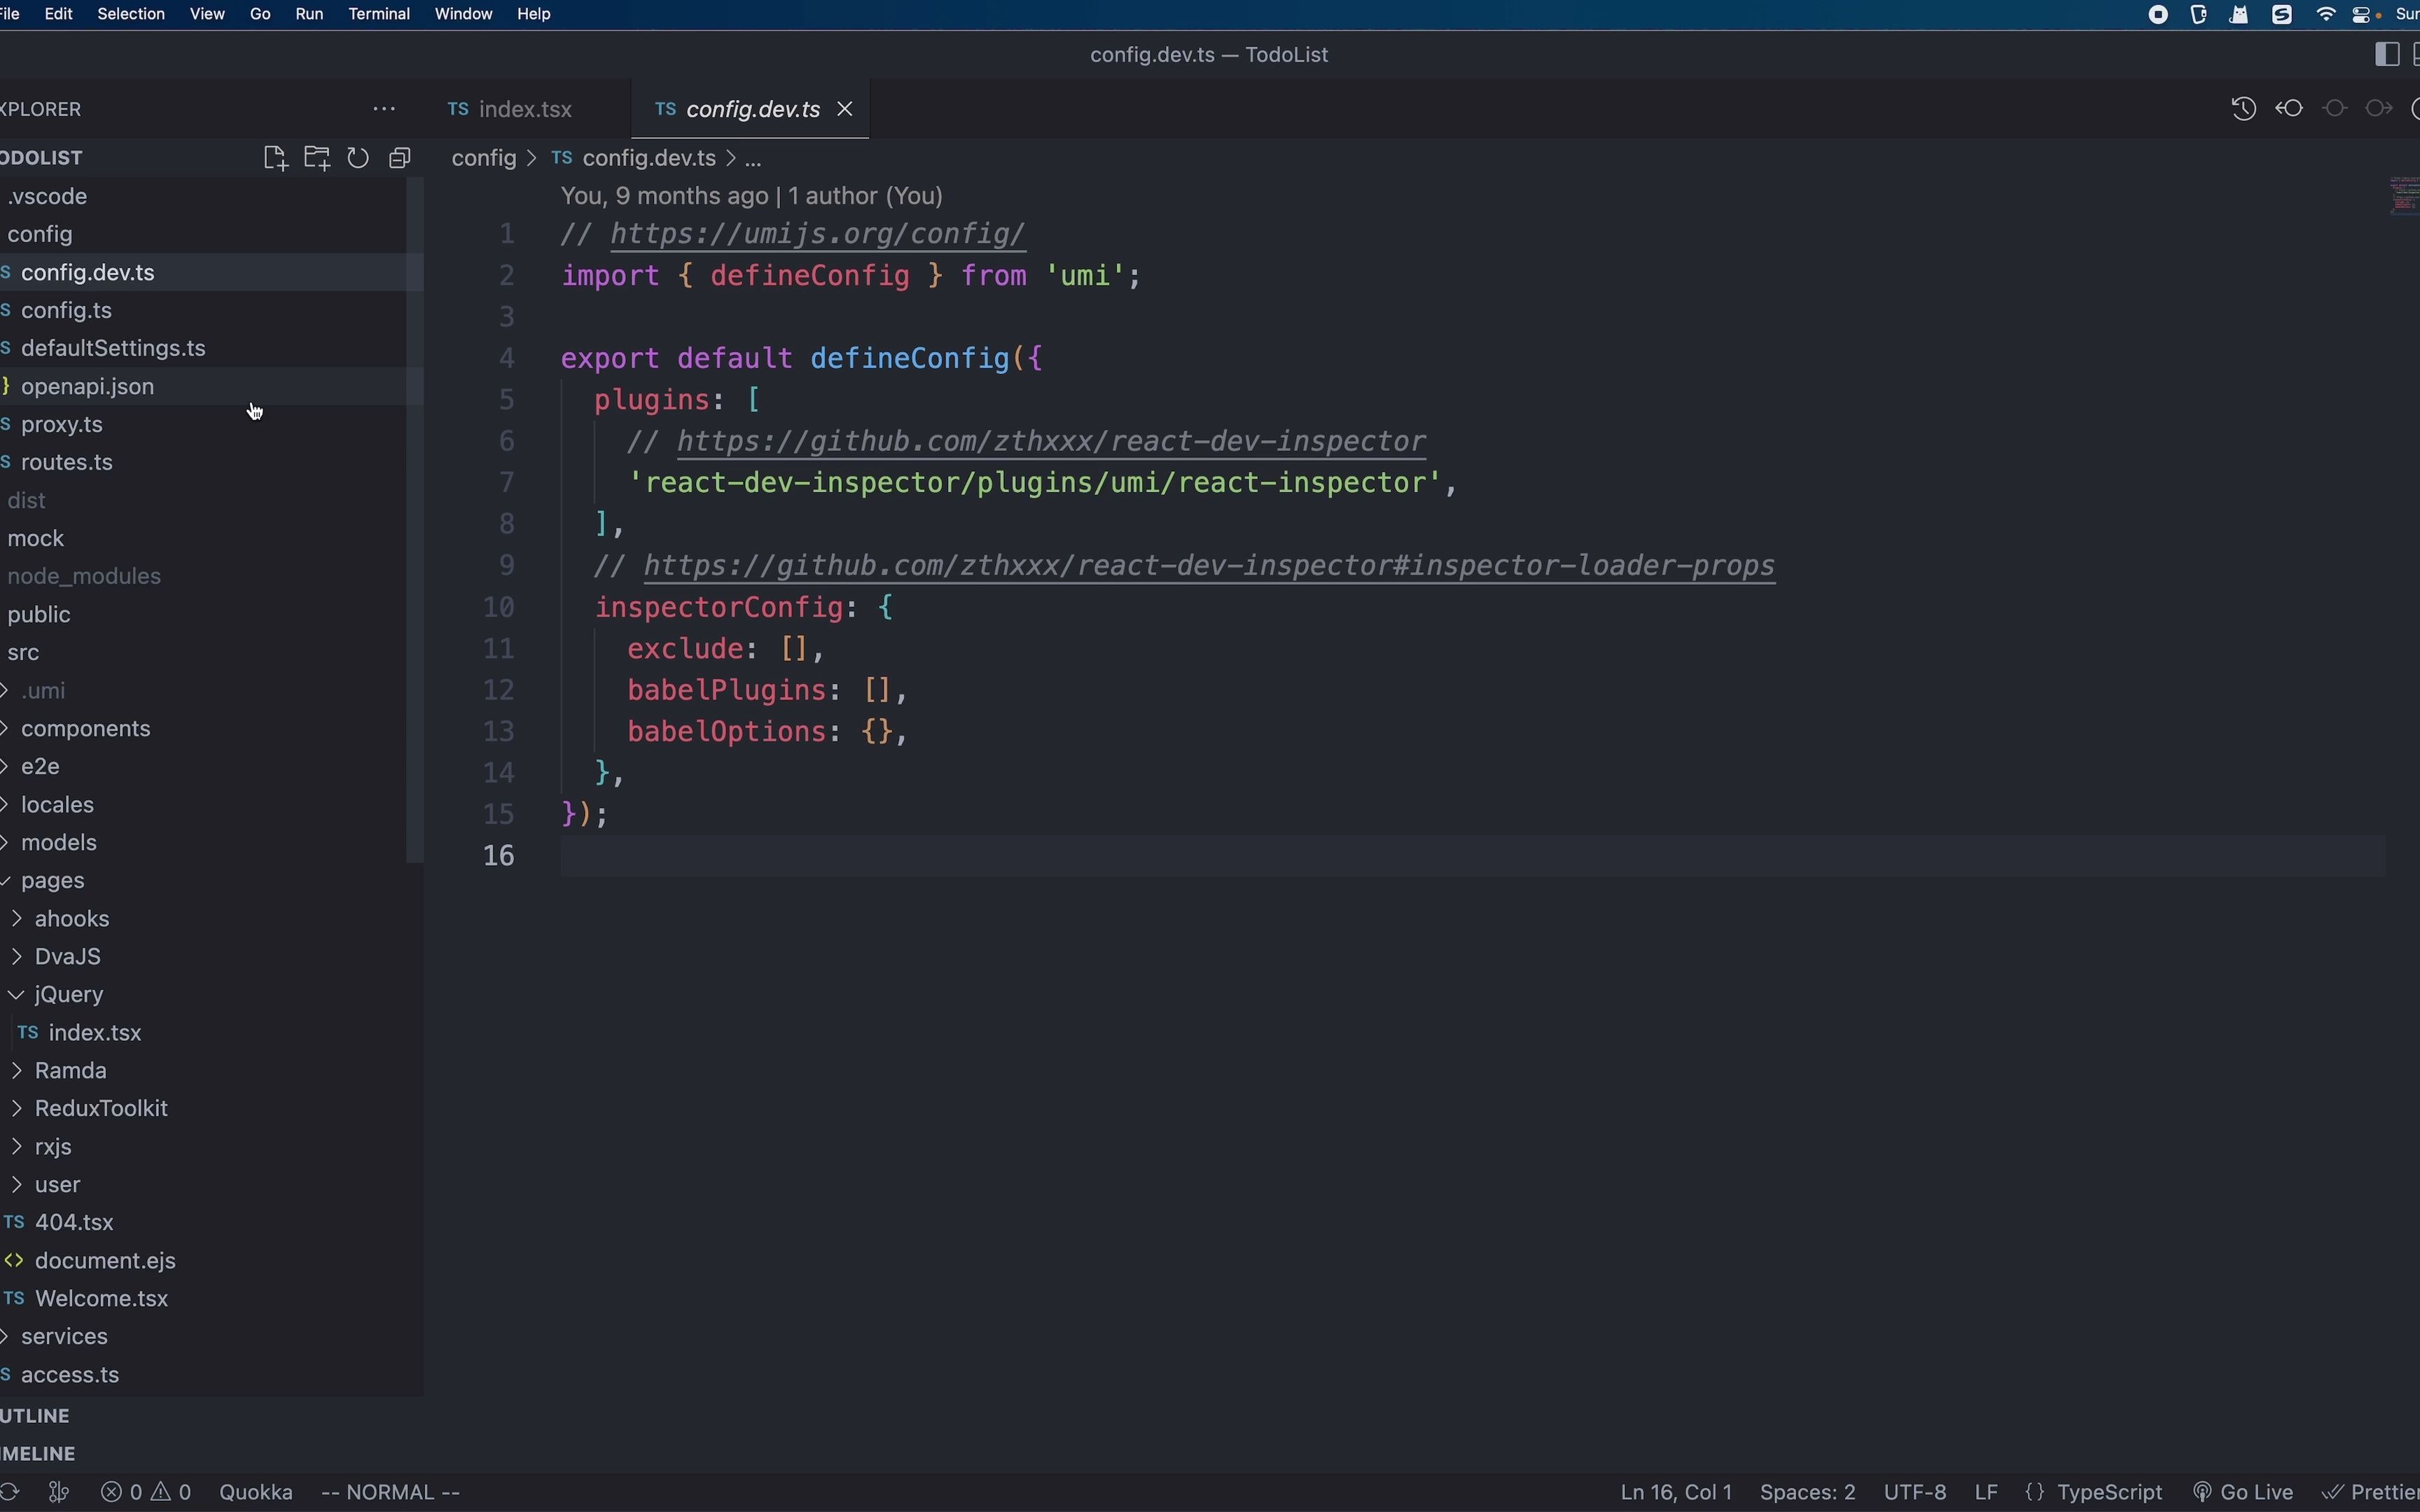Open the Explorer views and more actions menu
2420x1512 pixels.
pos(384,109)
